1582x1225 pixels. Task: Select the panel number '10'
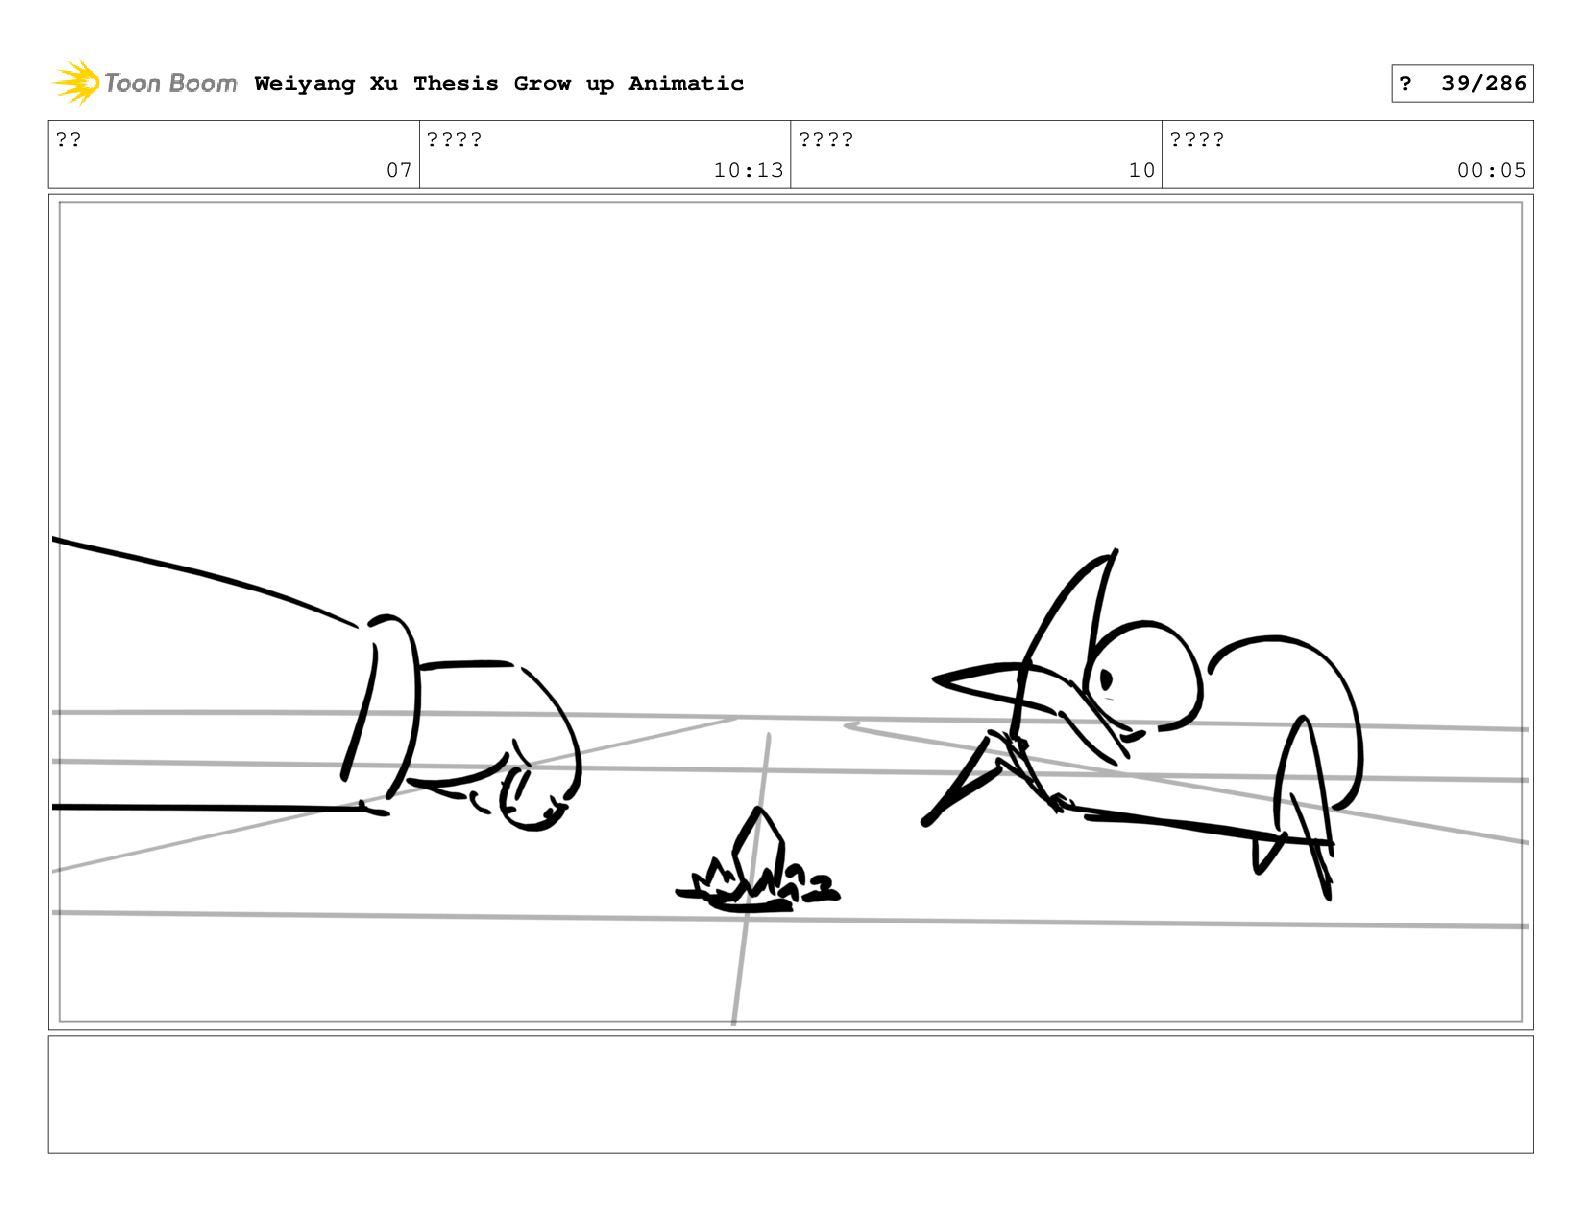1142,170
